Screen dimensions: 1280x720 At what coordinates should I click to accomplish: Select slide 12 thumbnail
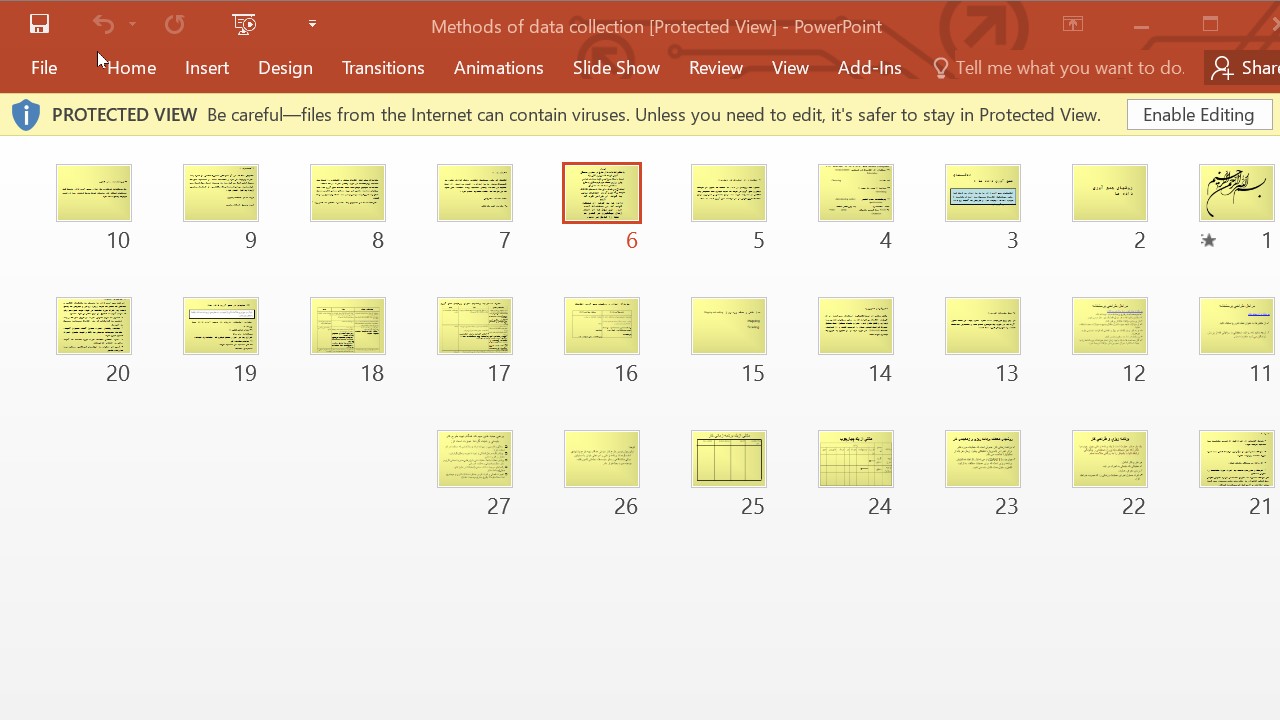1110,326
